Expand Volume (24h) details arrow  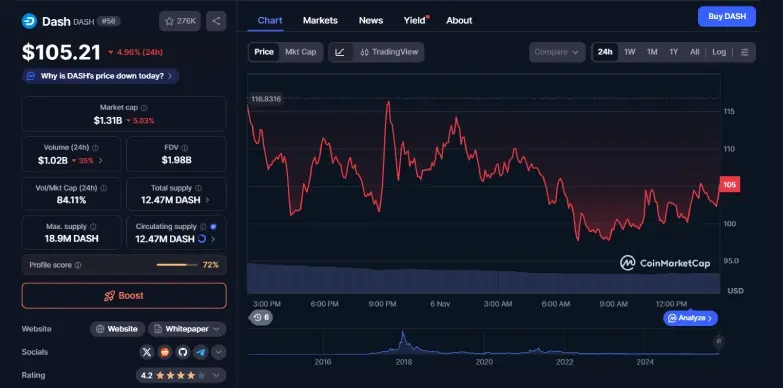[x=100, y=161]
